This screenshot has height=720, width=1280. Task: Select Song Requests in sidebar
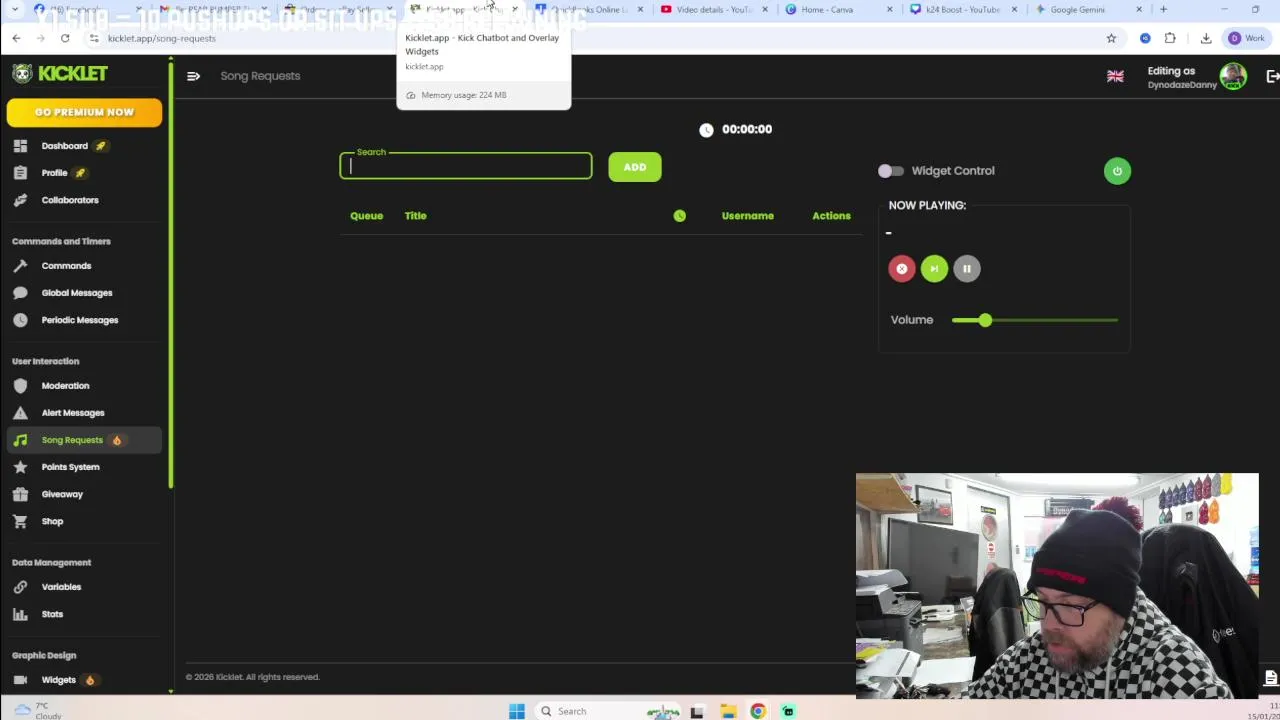click(83, 440)
